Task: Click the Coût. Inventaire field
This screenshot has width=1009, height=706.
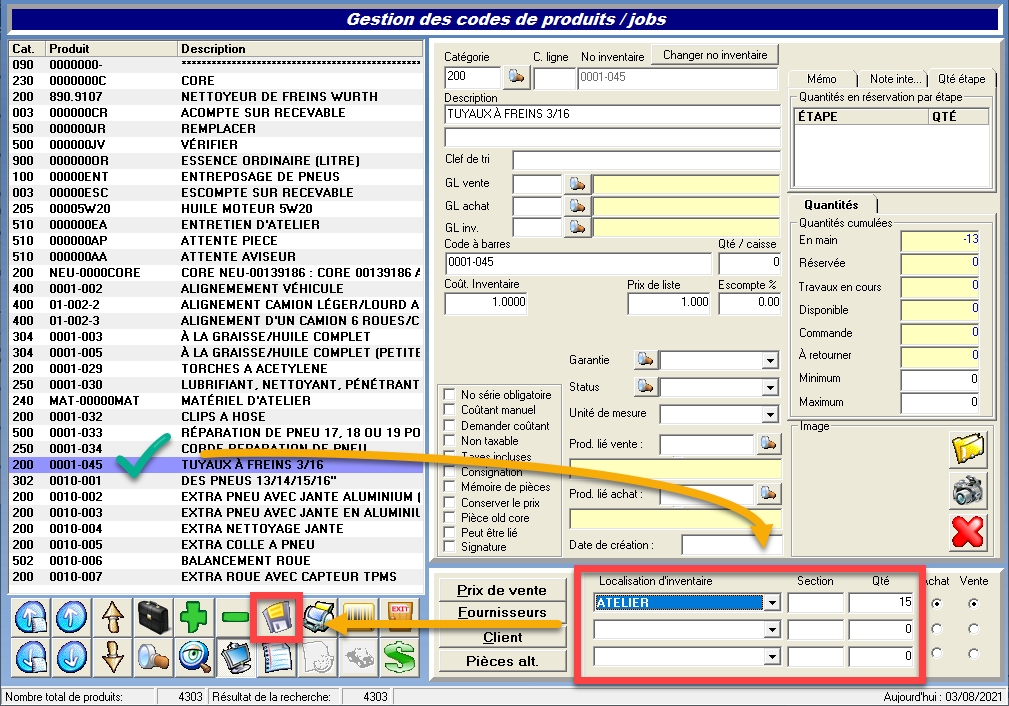Action: [486, 302]
